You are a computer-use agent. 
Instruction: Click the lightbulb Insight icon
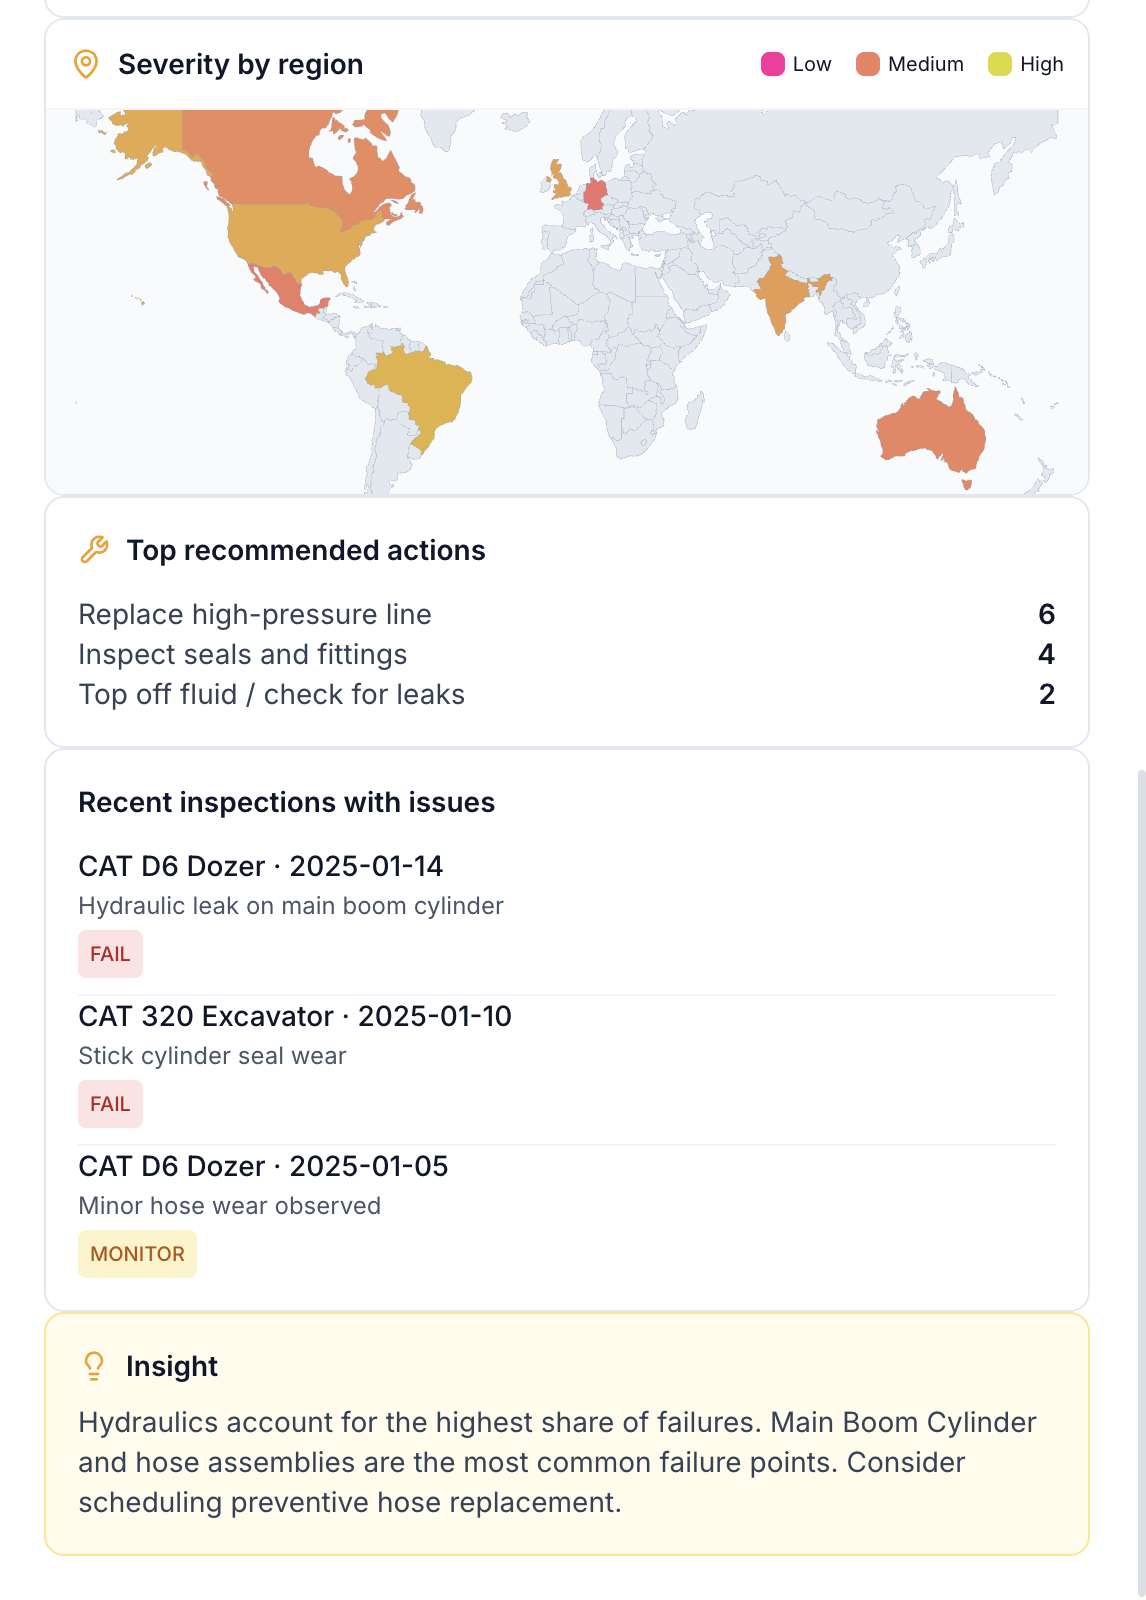click(94, 1366)
